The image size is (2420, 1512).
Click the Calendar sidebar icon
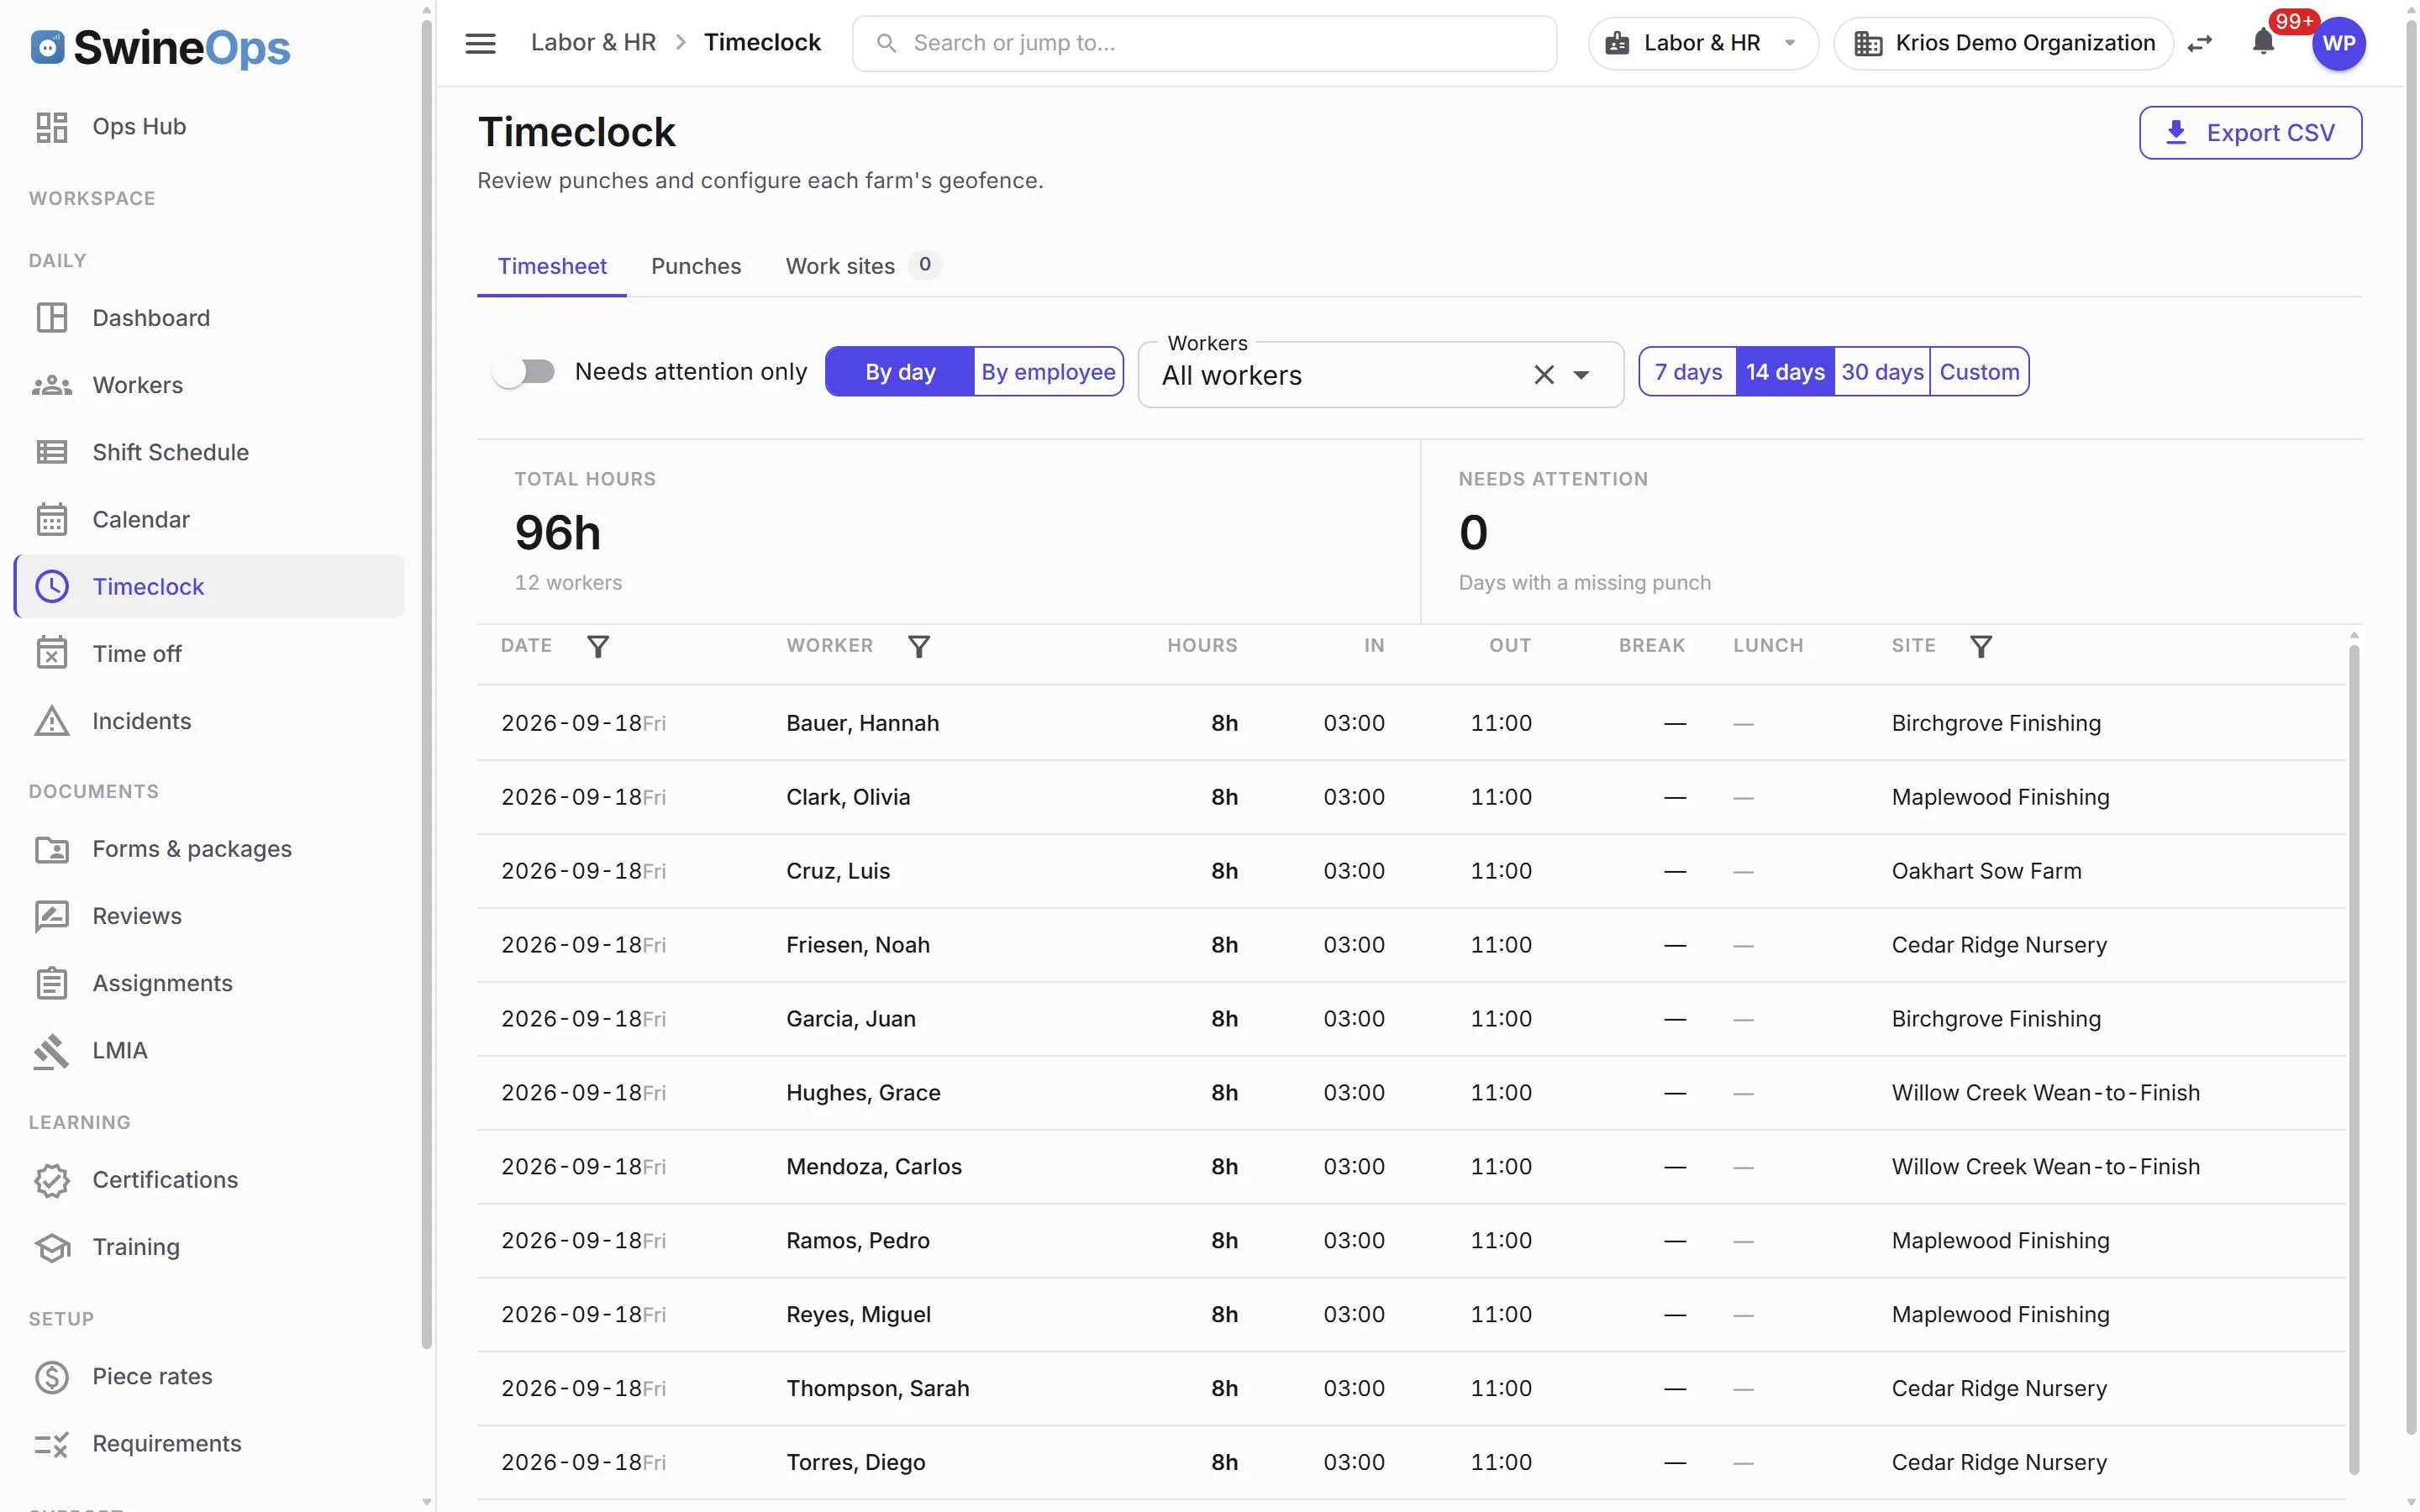(51, 519)
